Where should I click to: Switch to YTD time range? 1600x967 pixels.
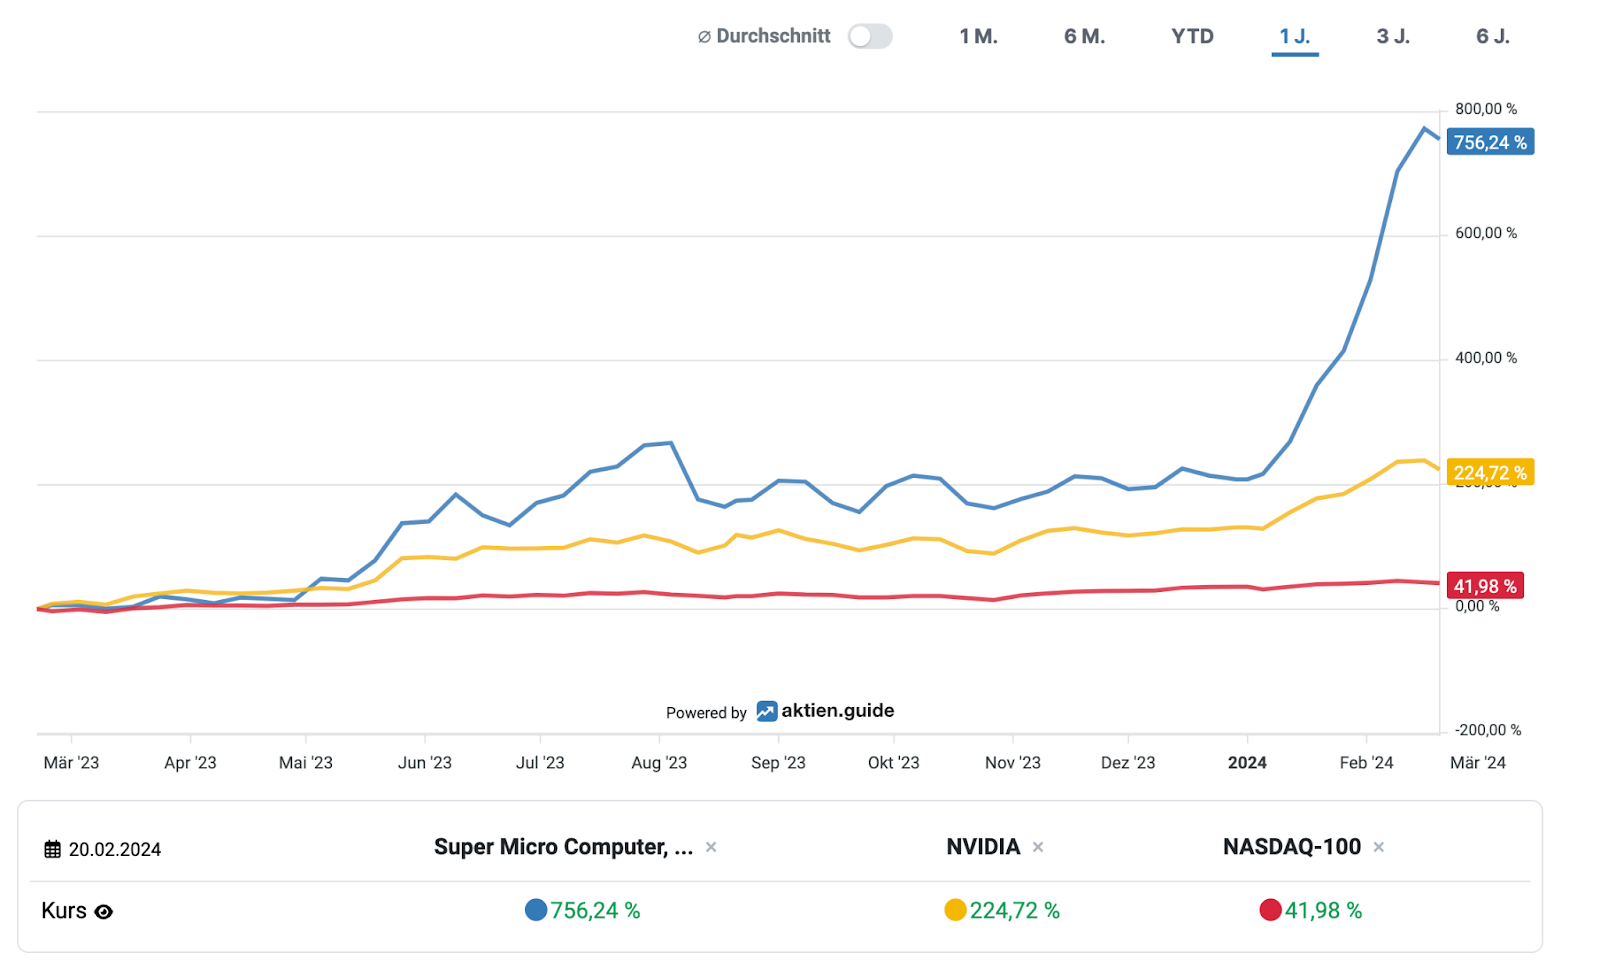pos(1192,37)
